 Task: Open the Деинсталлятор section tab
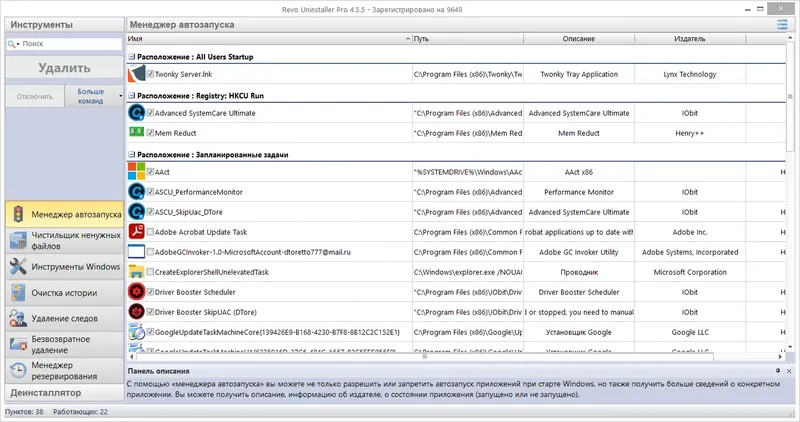[64, 393]
